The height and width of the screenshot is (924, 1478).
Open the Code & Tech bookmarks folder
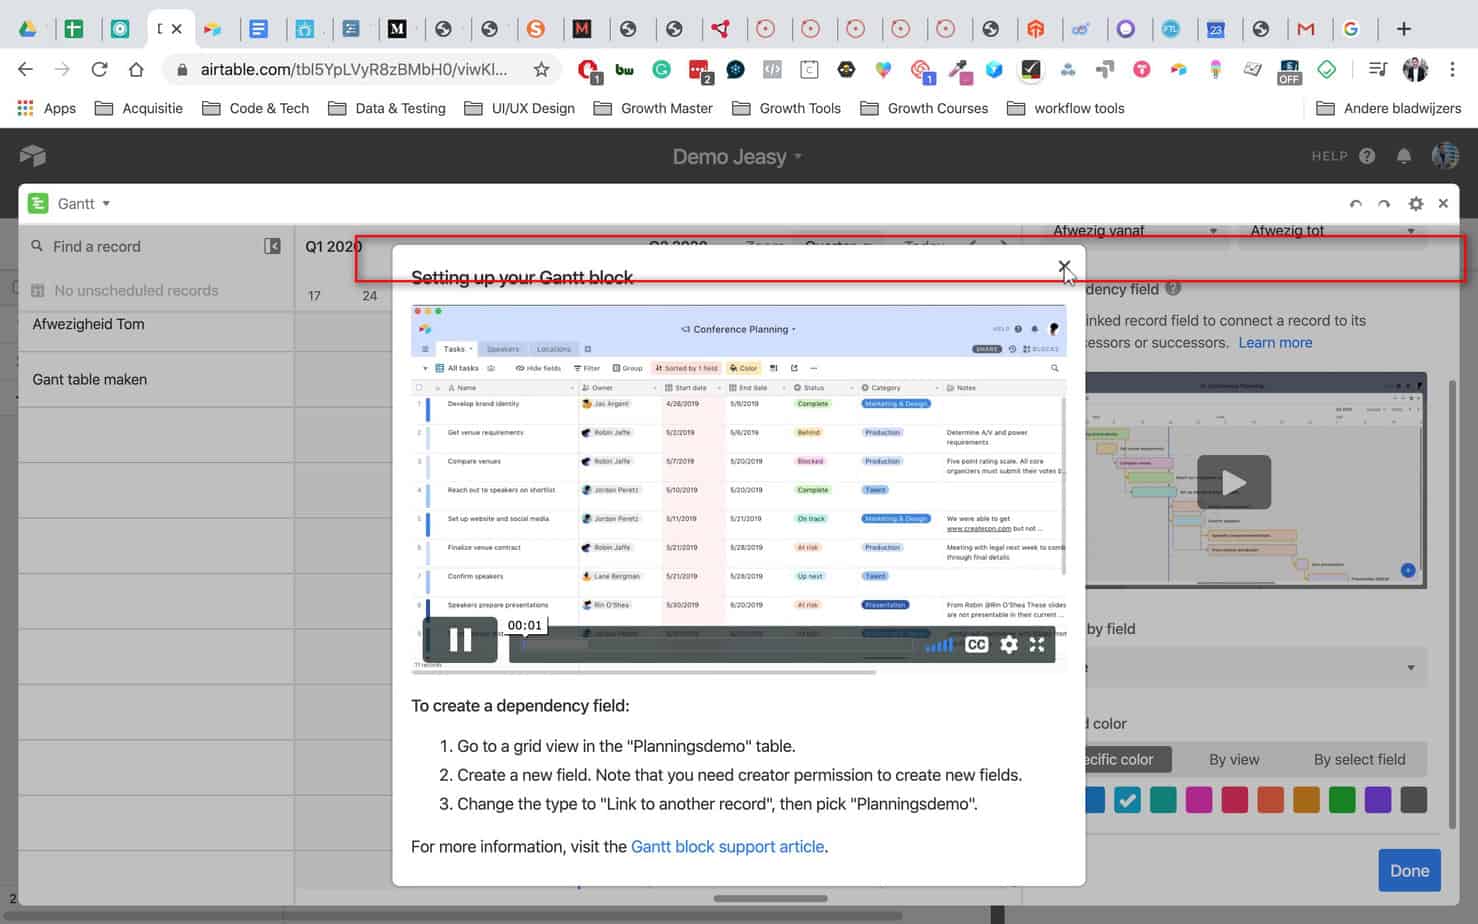[256, 108]
